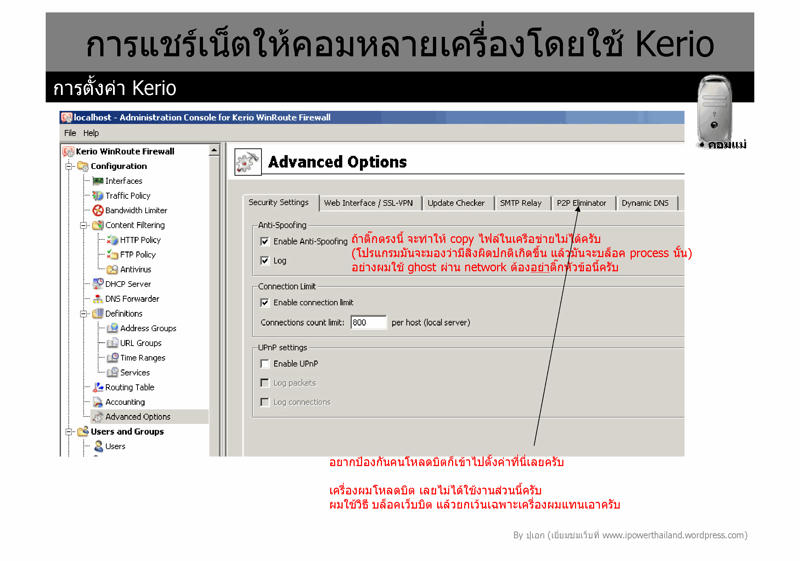This screenshot has height=561, width=800.
Task: Click the Content Filtering folder icon
Action: (x=98, y=225)
